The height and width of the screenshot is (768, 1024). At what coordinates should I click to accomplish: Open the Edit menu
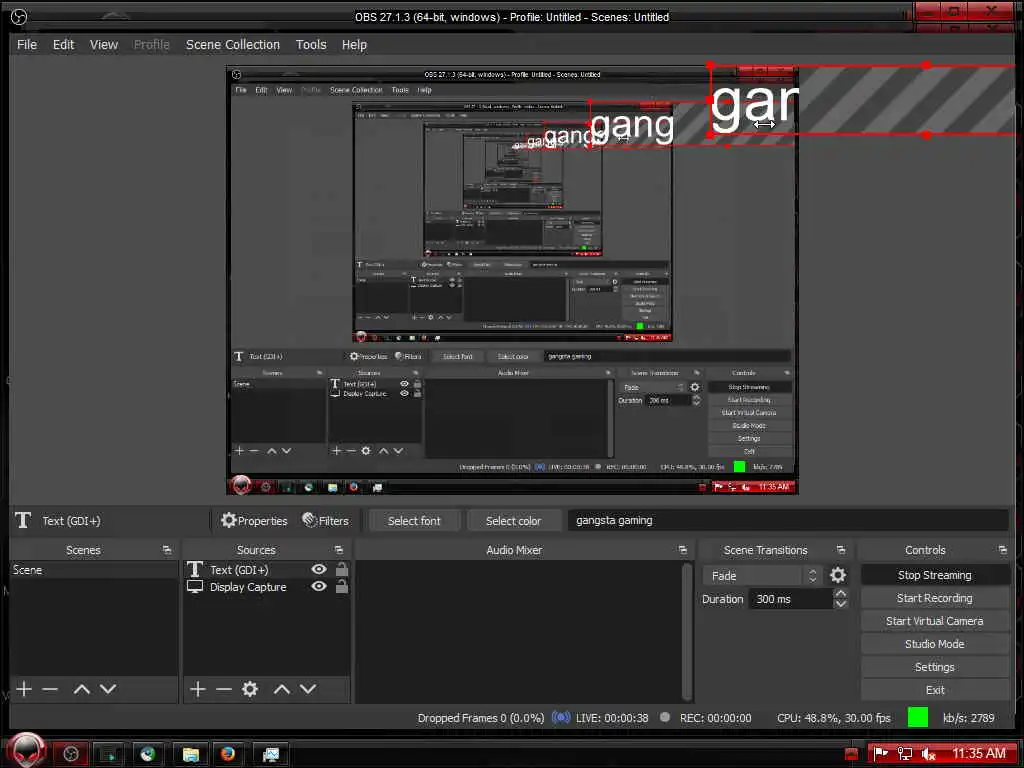click(x=63, y=44)
